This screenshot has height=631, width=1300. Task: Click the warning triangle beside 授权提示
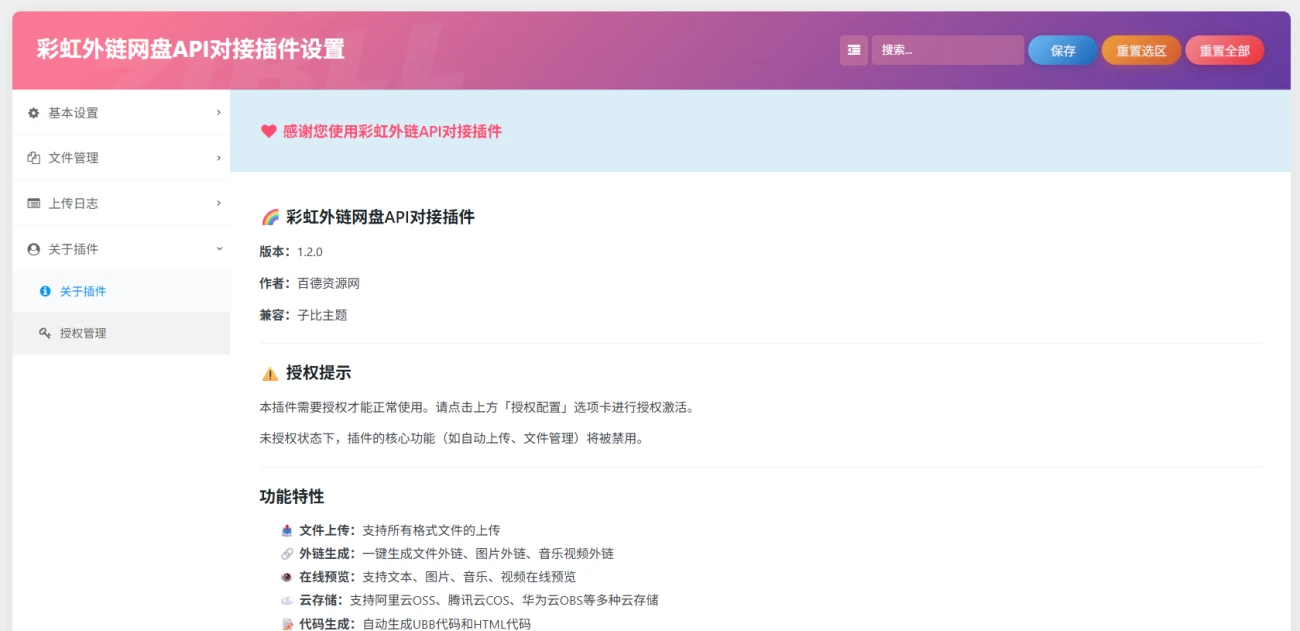click(268, 372)
